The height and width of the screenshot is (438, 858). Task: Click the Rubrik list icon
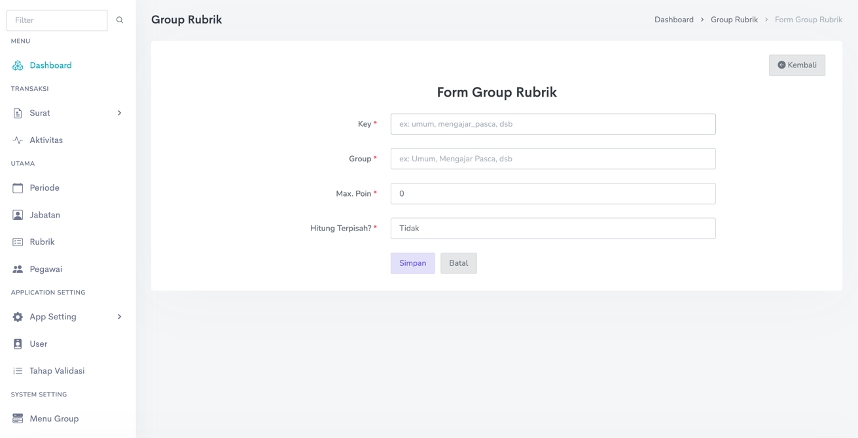click(18, 242)
